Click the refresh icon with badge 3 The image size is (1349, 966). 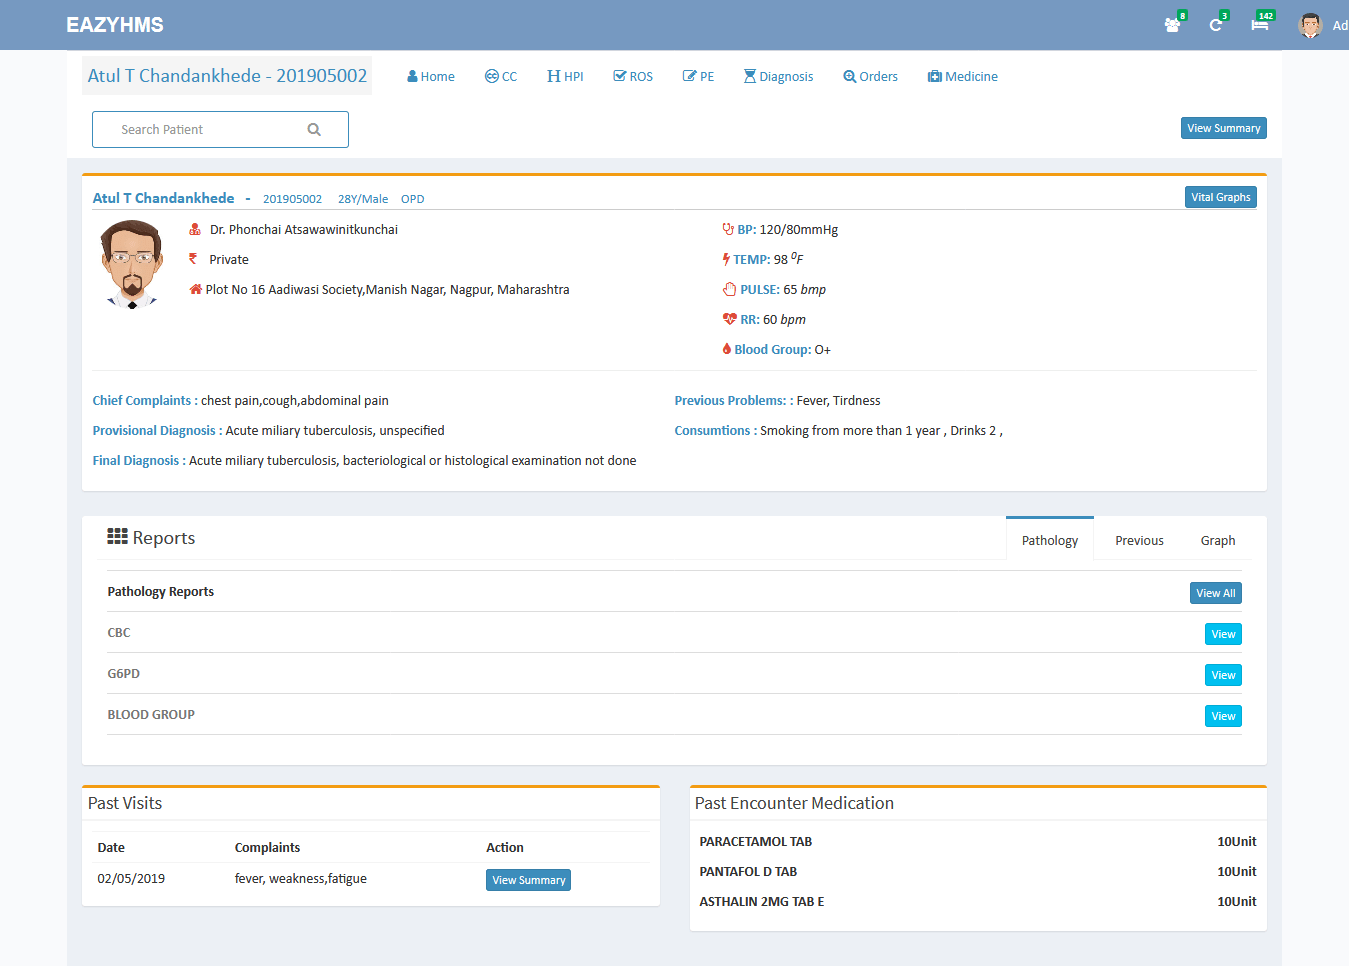[1216, 25]
